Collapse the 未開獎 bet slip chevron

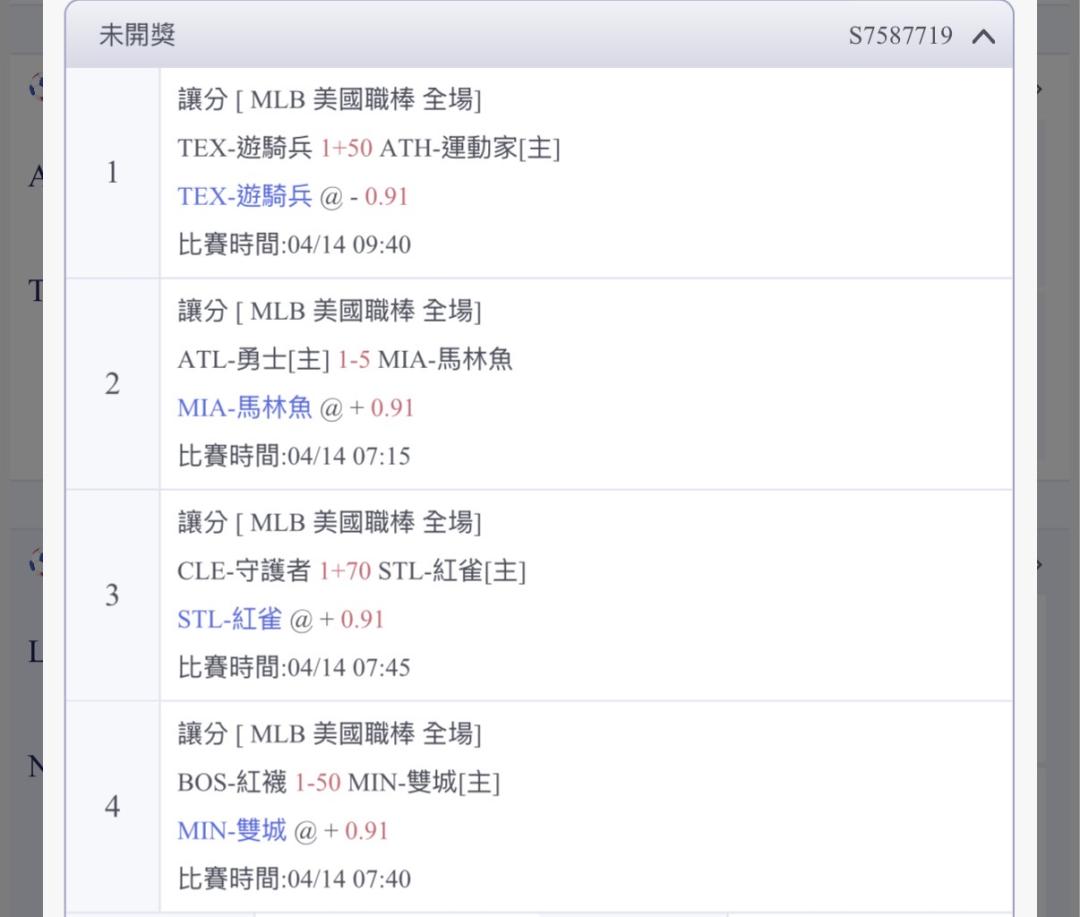[x=983, y=37]
